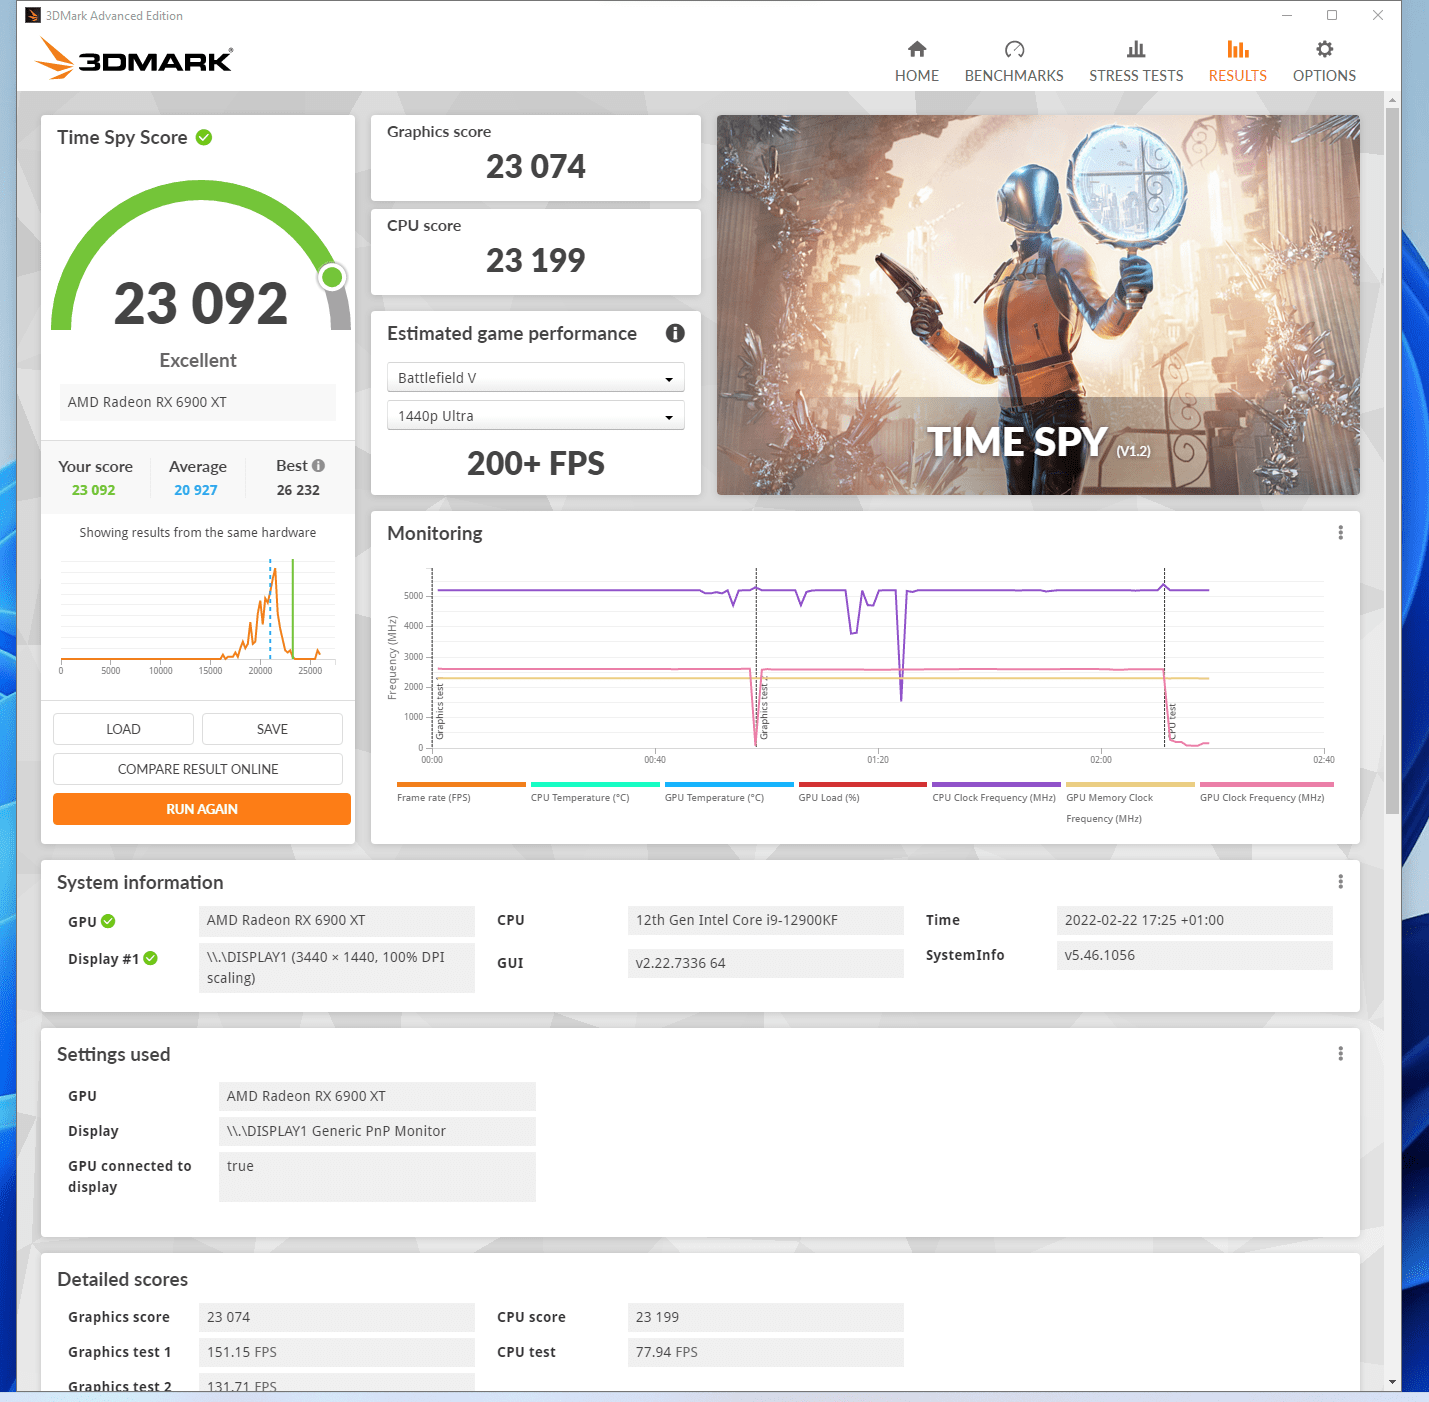Open the Battlefield V game dropdown
Image resolution: width=1429 pixels, height=1402 pixels.
[x=536, y=377]
